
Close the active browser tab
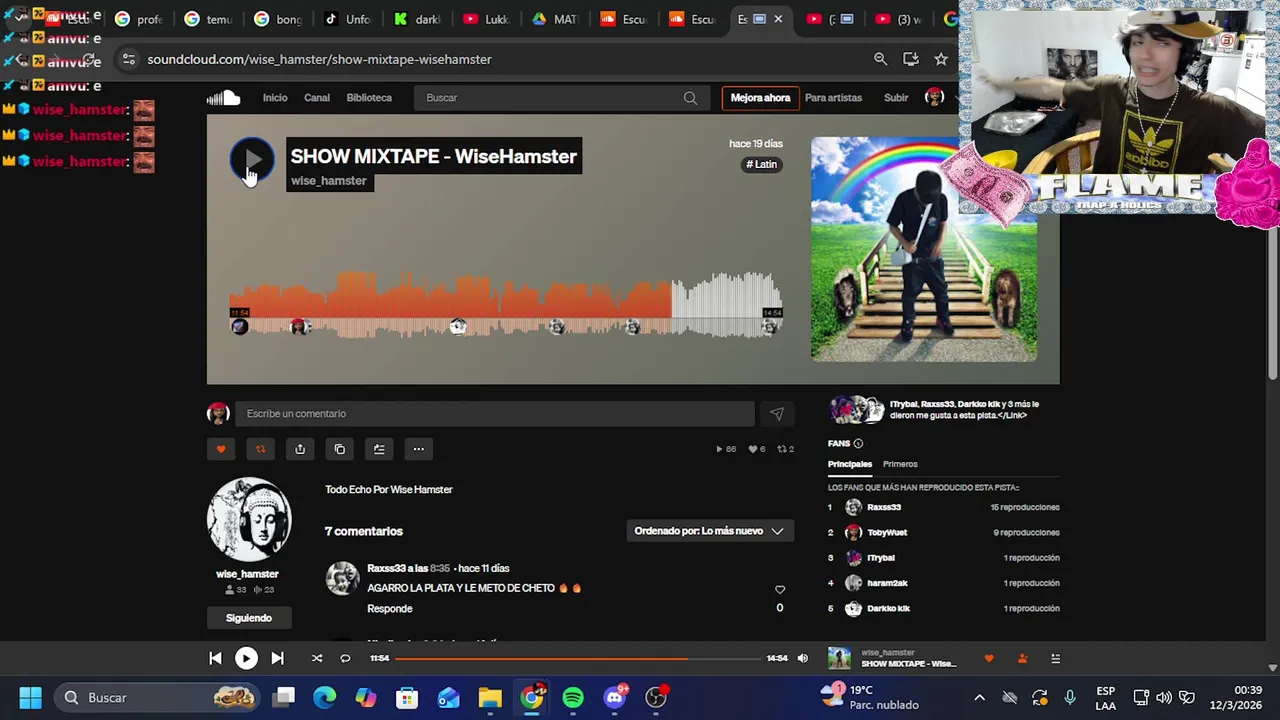click(778, 19)
